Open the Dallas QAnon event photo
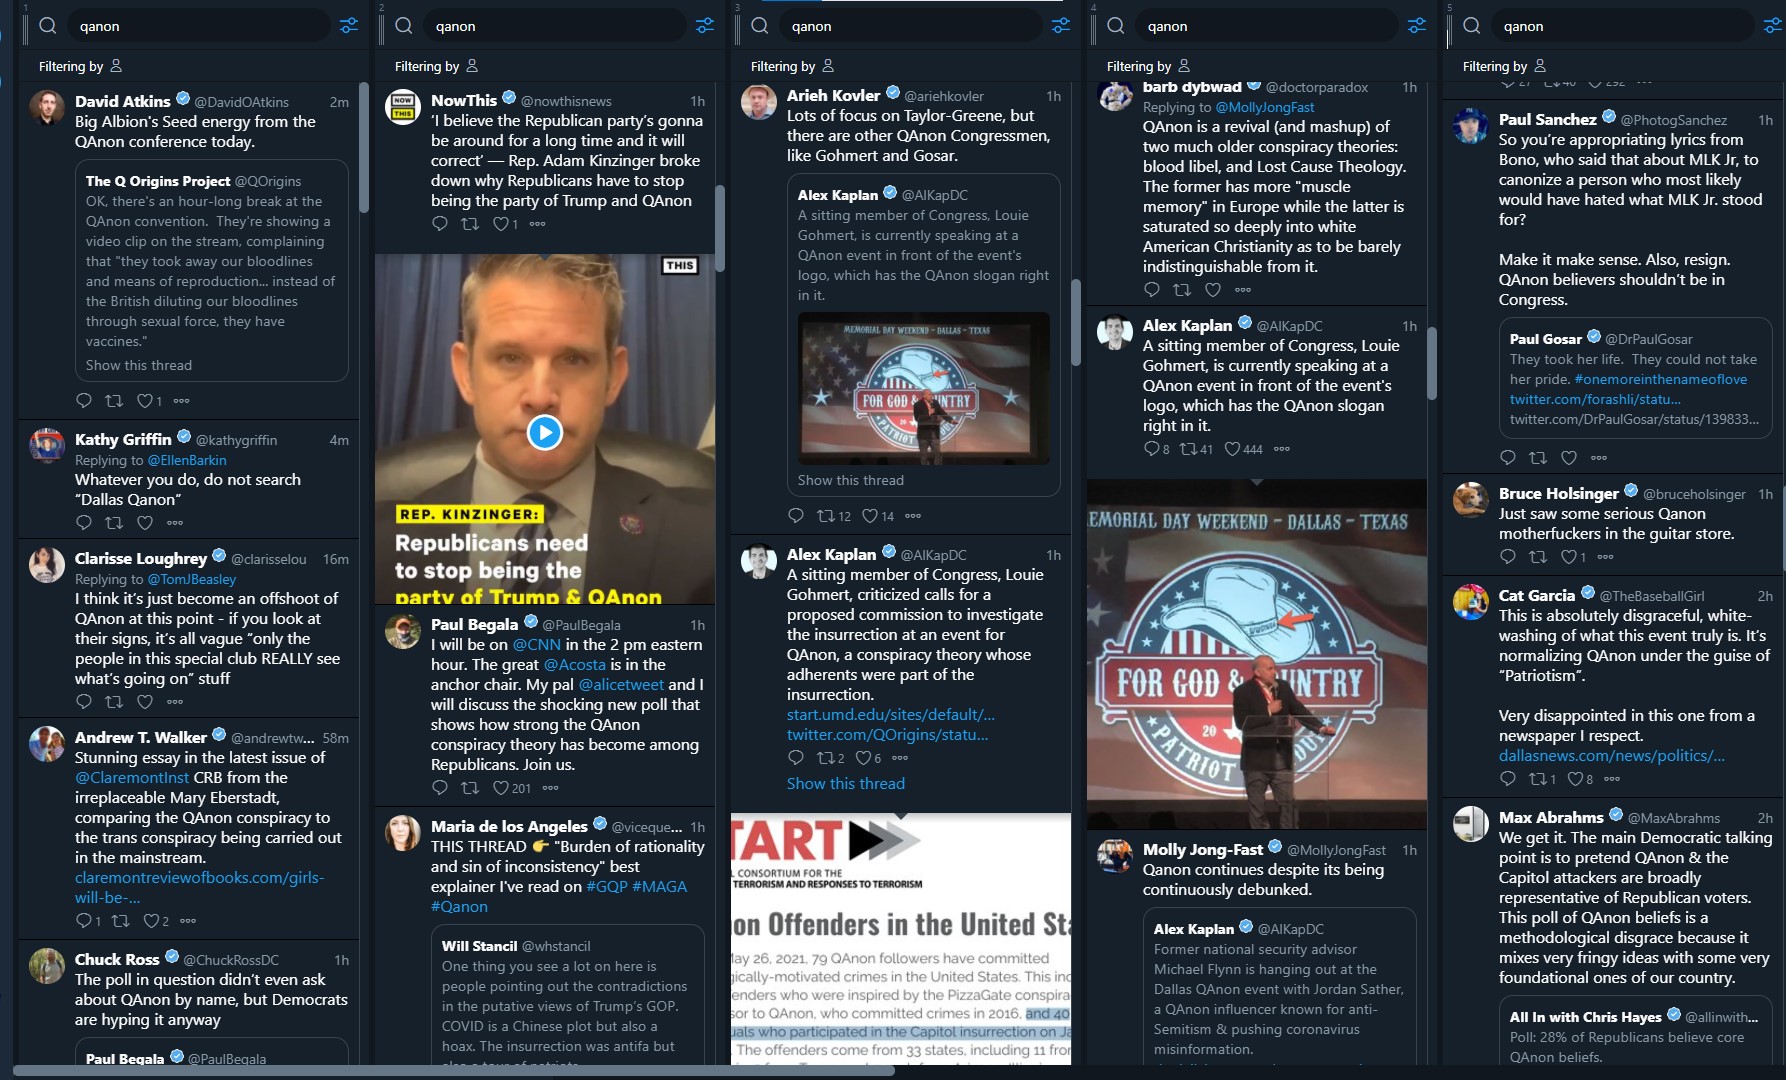1786x1080 pixels. (1257, 654)
